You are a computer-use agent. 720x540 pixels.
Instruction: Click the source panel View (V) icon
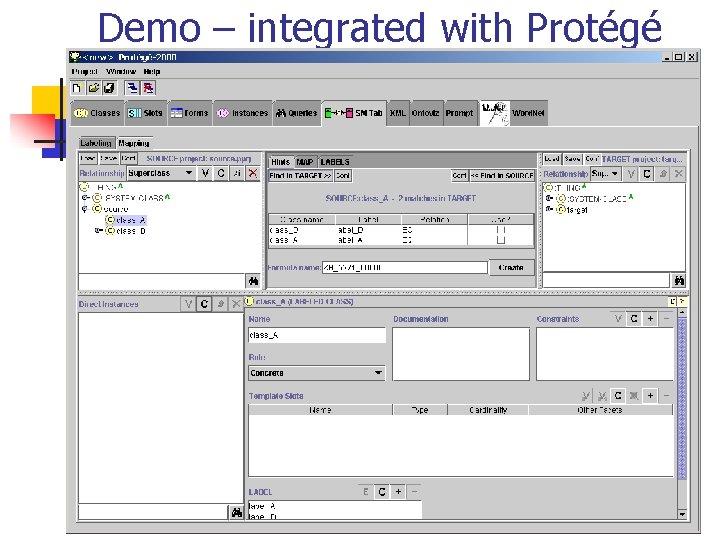pyautogui.click(x=205, y=173)
